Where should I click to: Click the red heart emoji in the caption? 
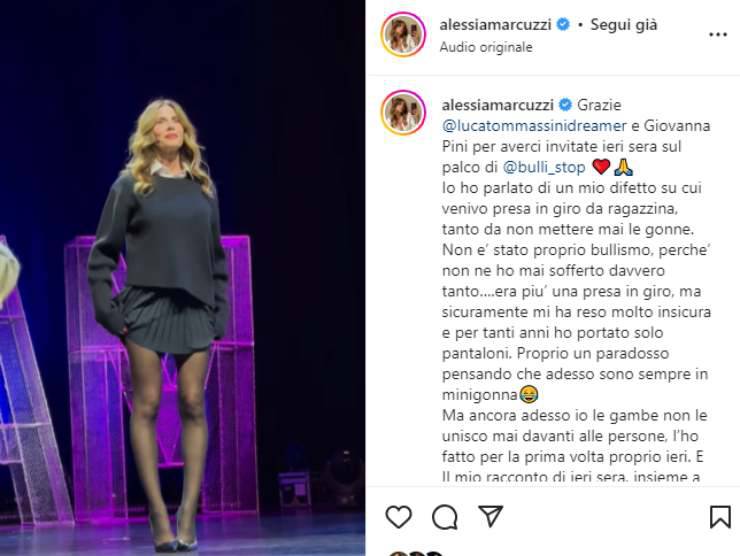coord(601,167)
